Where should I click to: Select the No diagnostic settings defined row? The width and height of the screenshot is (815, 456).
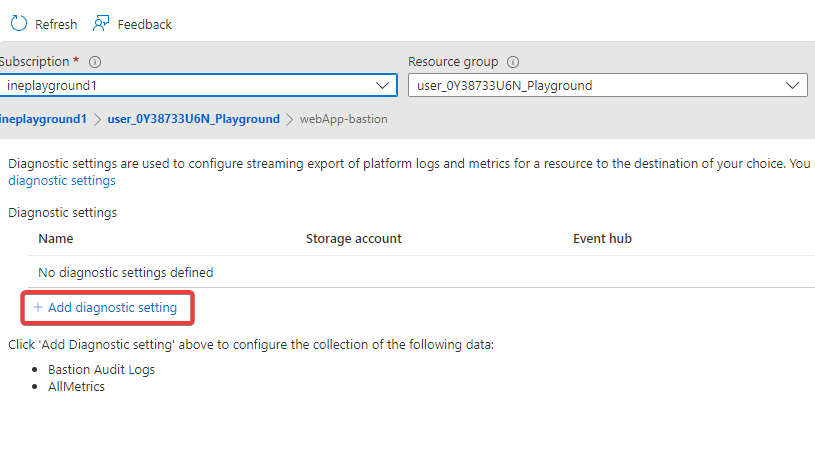click(125, 272)
